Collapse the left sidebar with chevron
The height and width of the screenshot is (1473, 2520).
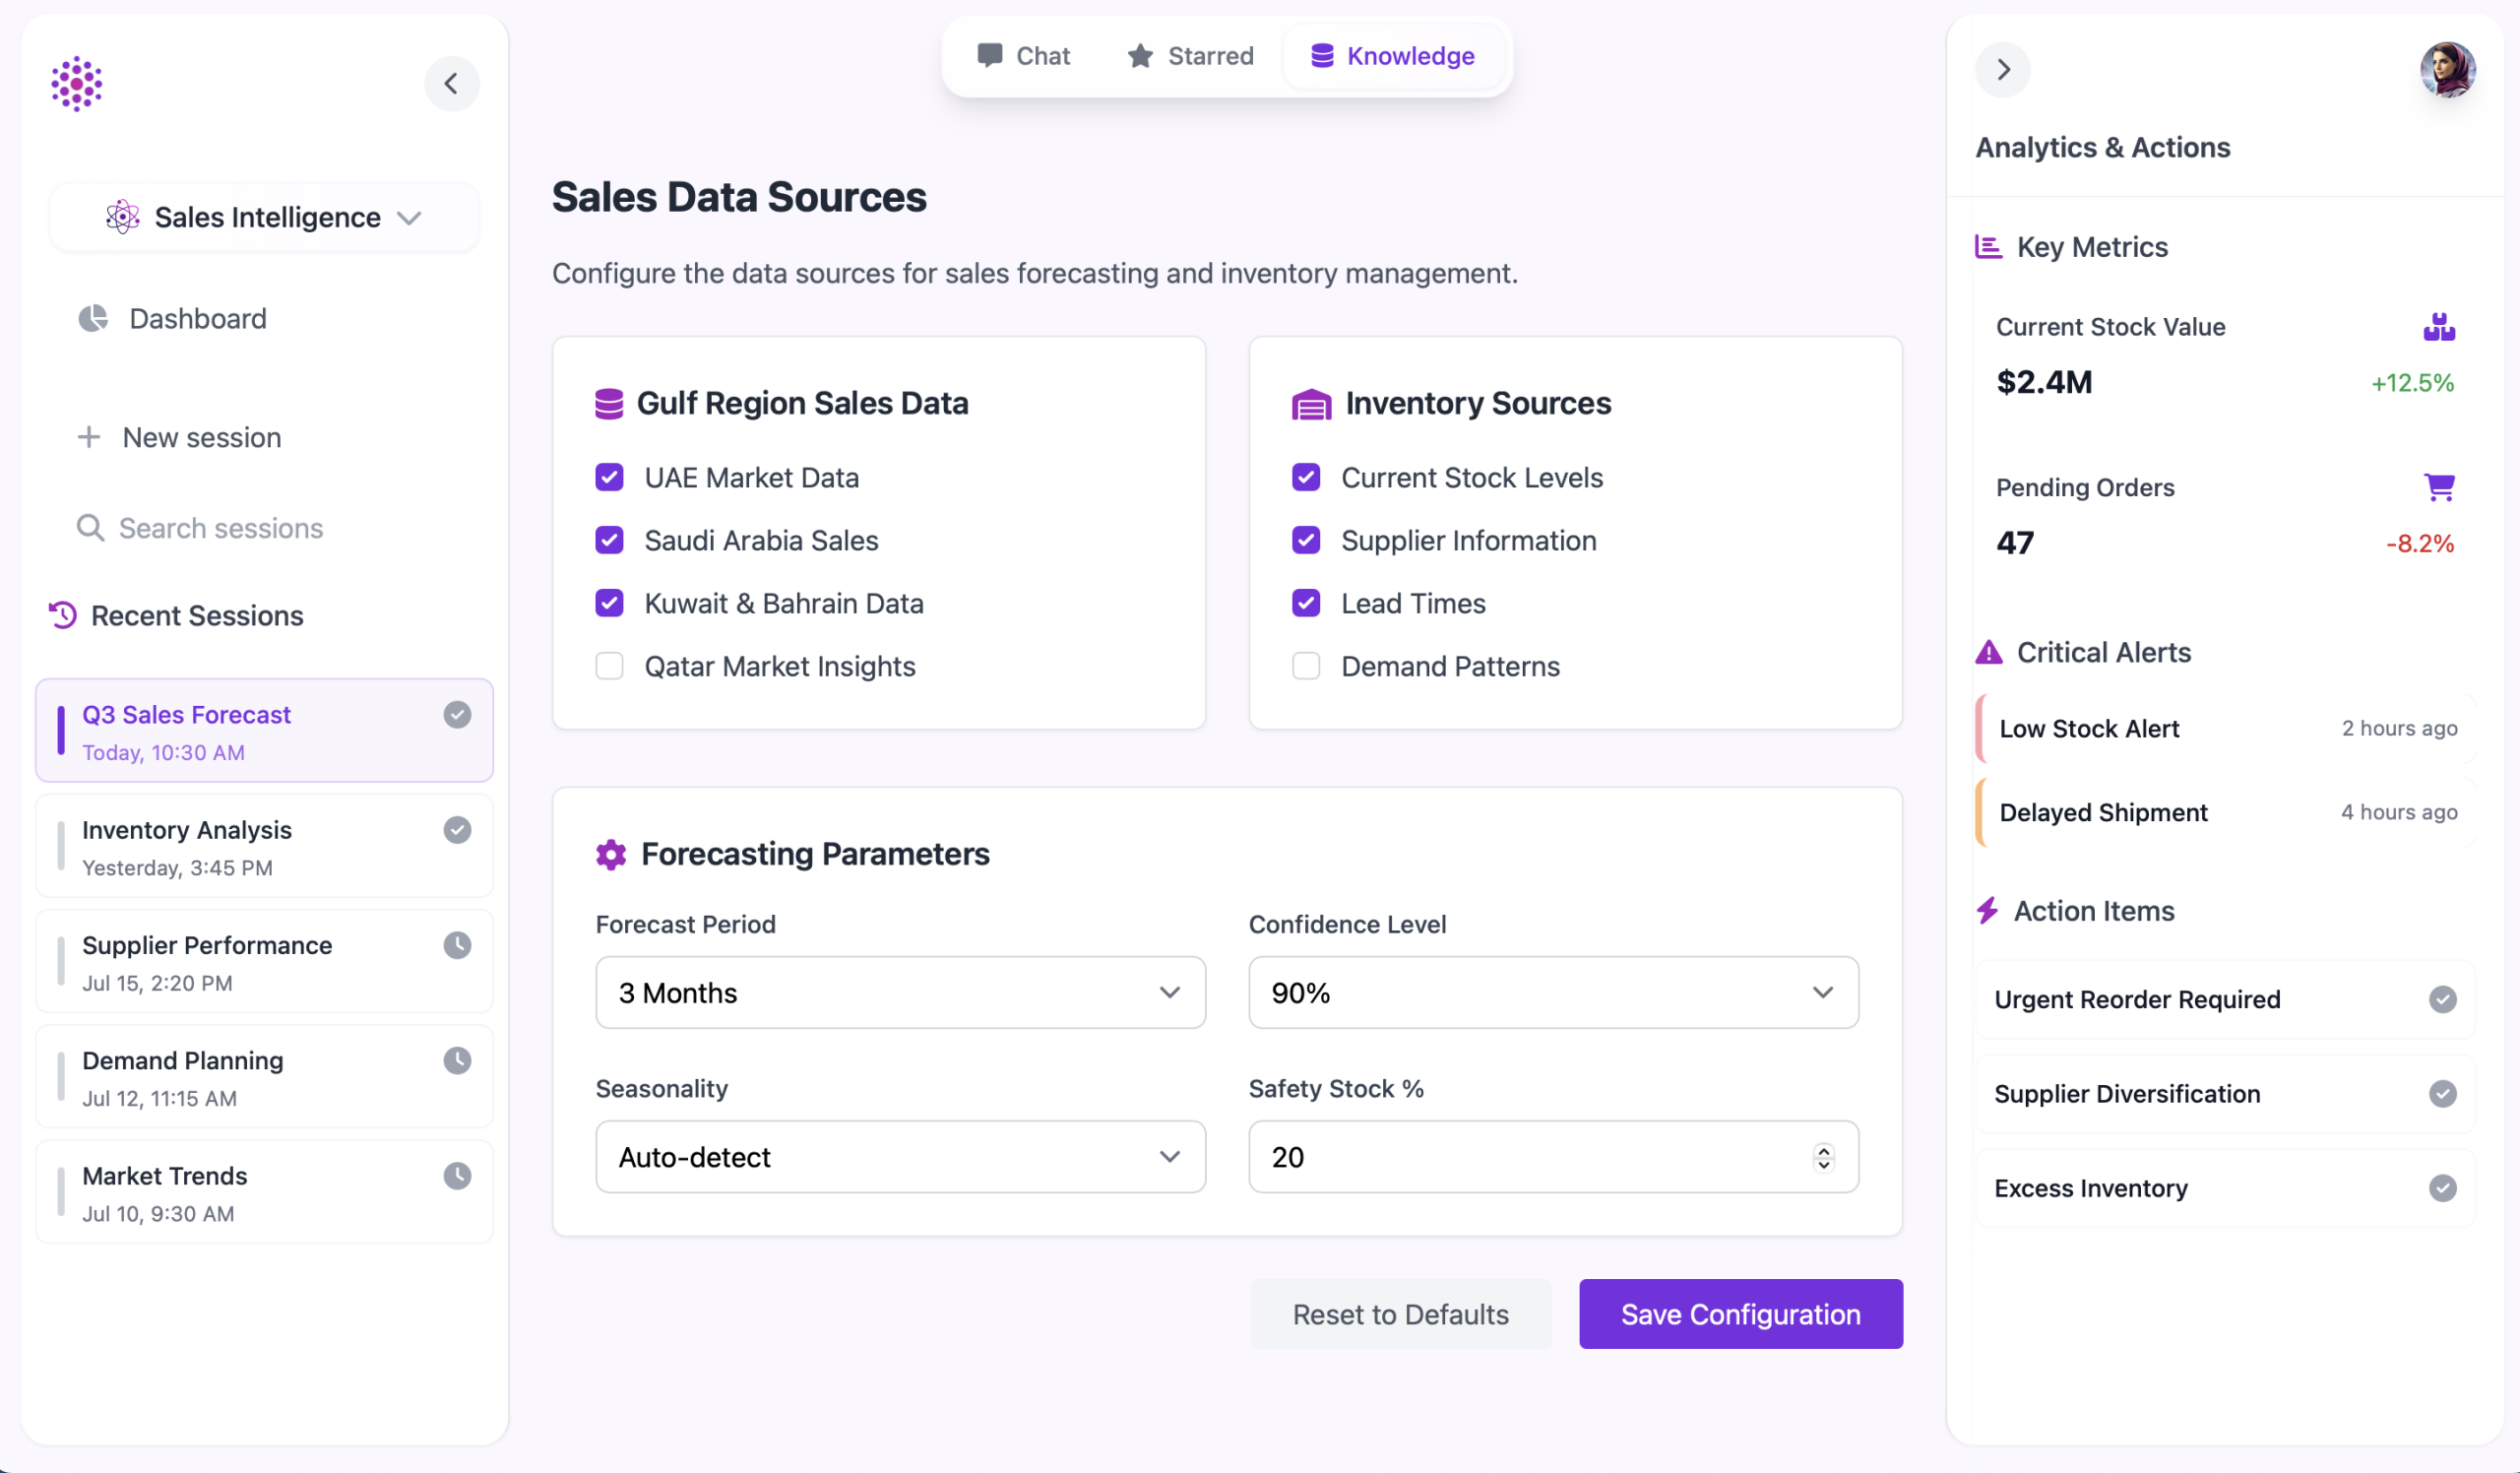tap(451, 83)
